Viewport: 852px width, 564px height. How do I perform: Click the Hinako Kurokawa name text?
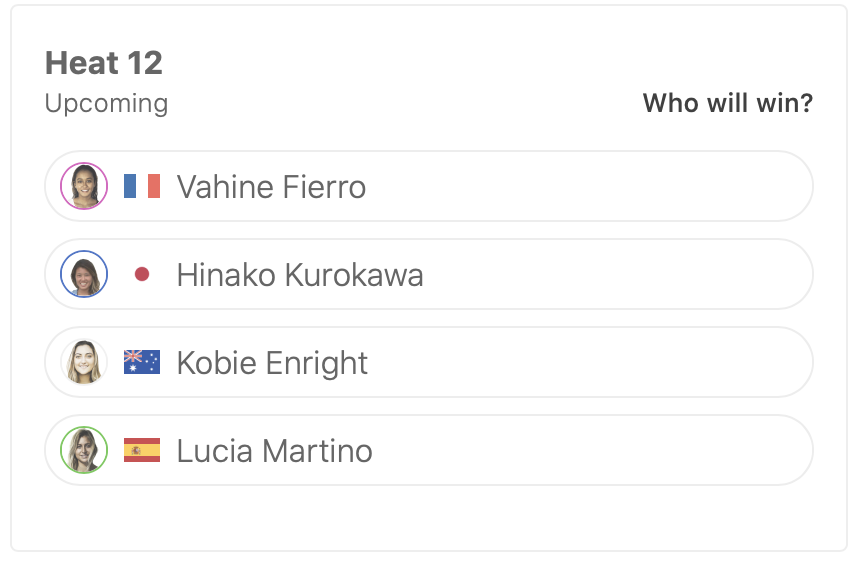[x=300, y=275]
